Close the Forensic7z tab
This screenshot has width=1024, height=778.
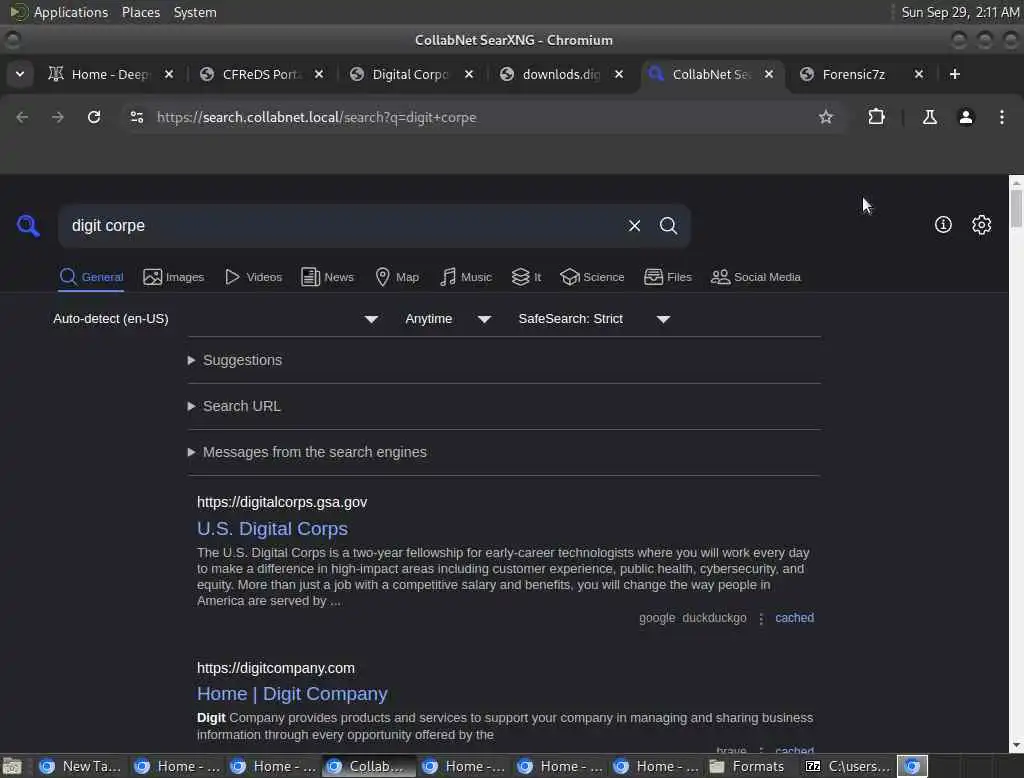coord(919,74)
